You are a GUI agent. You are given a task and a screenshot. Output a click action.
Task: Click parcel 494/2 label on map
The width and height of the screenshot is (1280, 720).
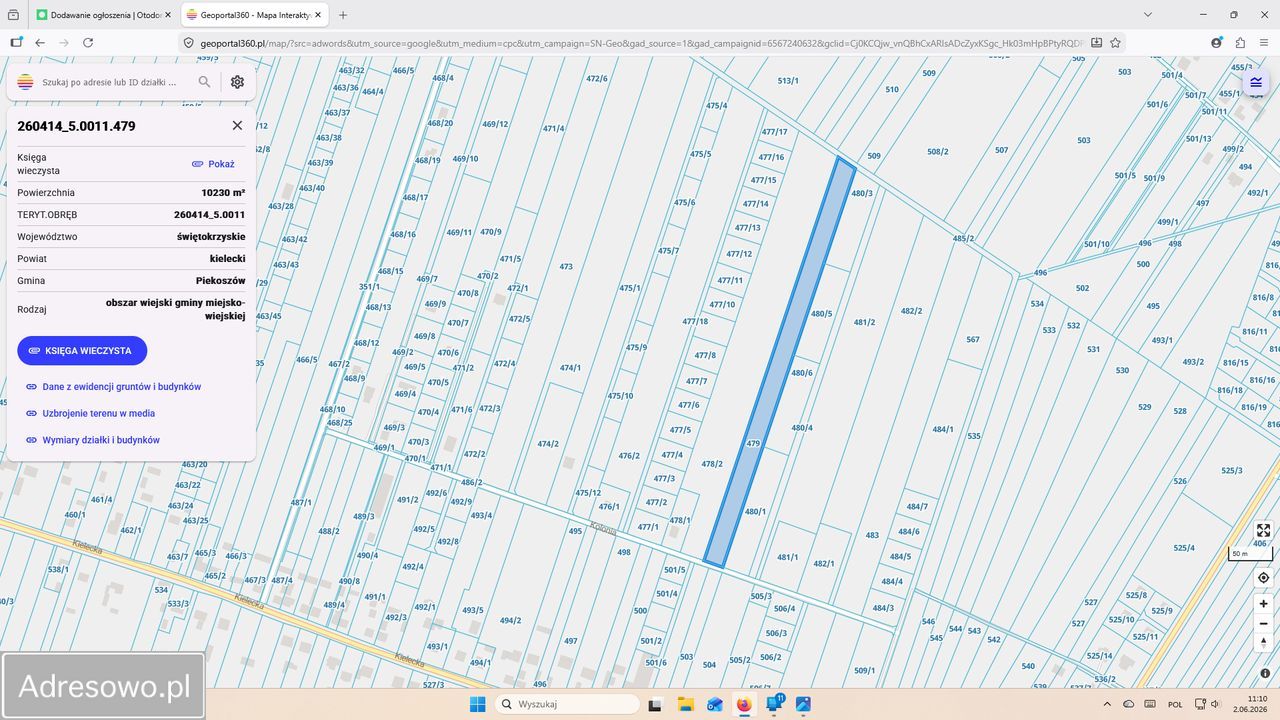511,620
